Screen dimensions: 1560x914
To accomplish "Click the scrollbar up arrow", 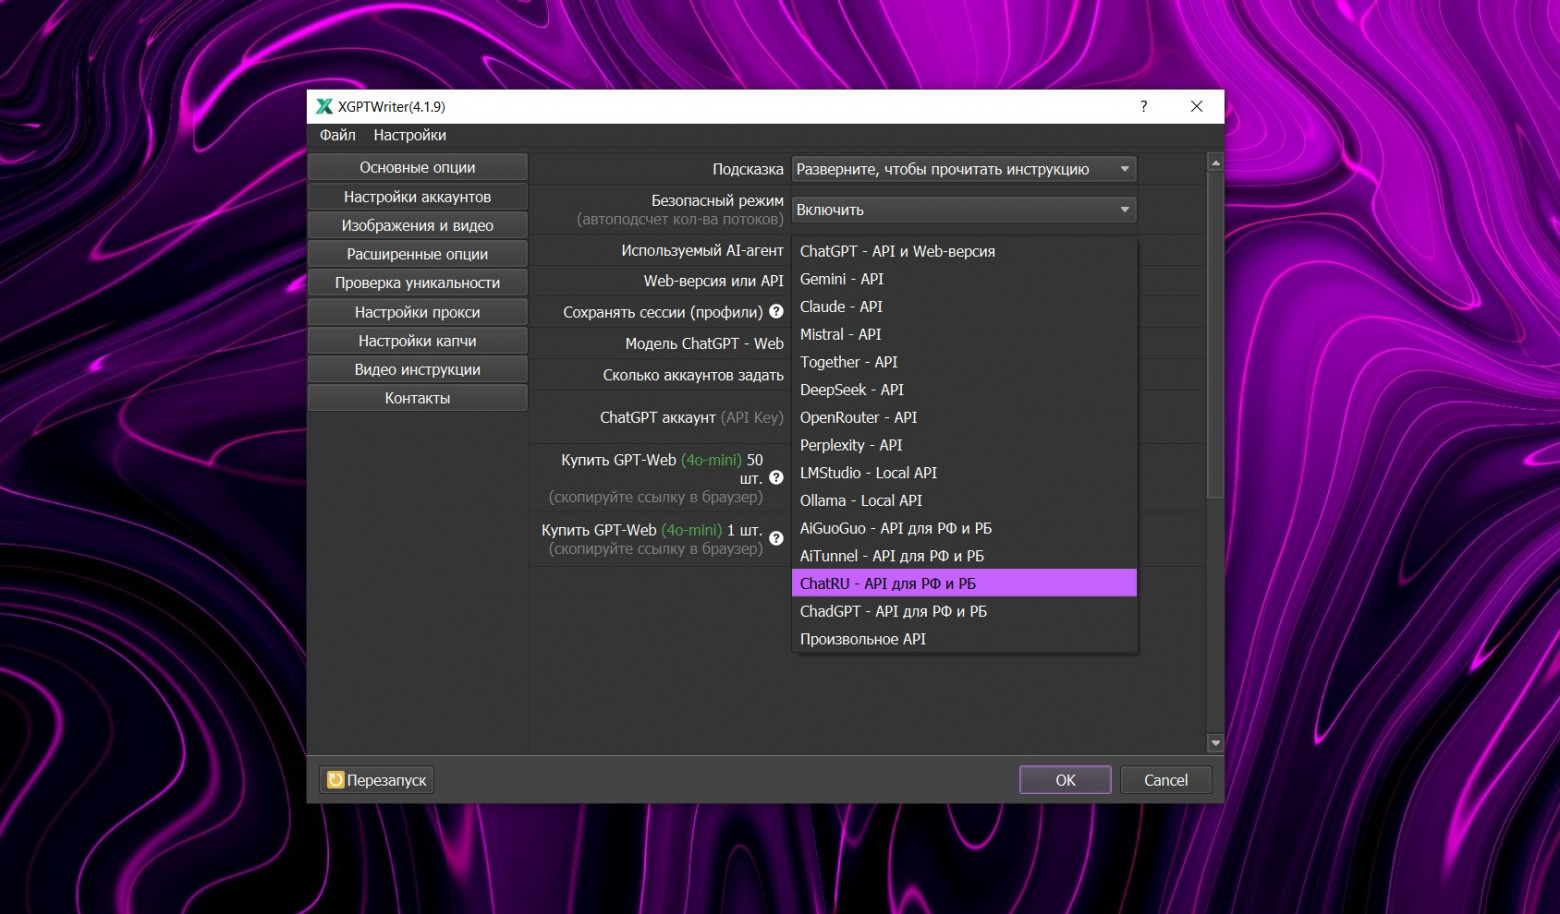I will [1215, 162].
